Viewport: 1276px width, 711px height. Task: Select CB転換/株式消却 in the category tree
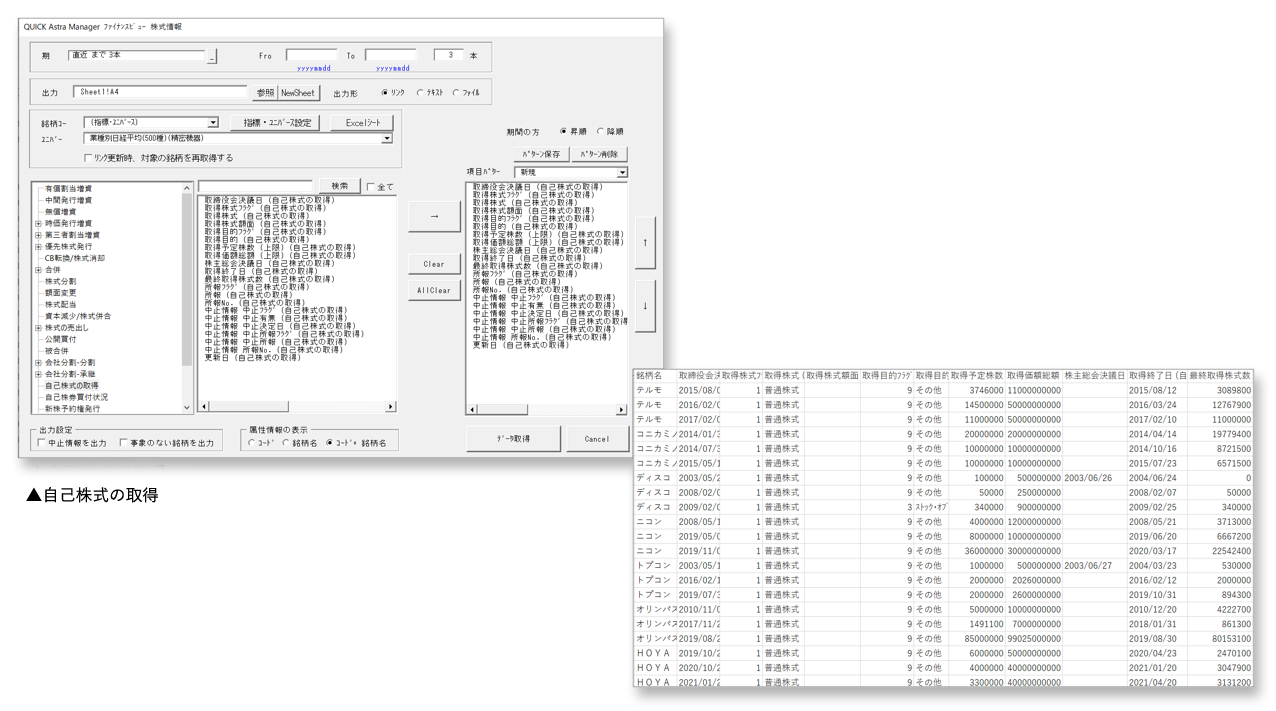click(75, 258)
